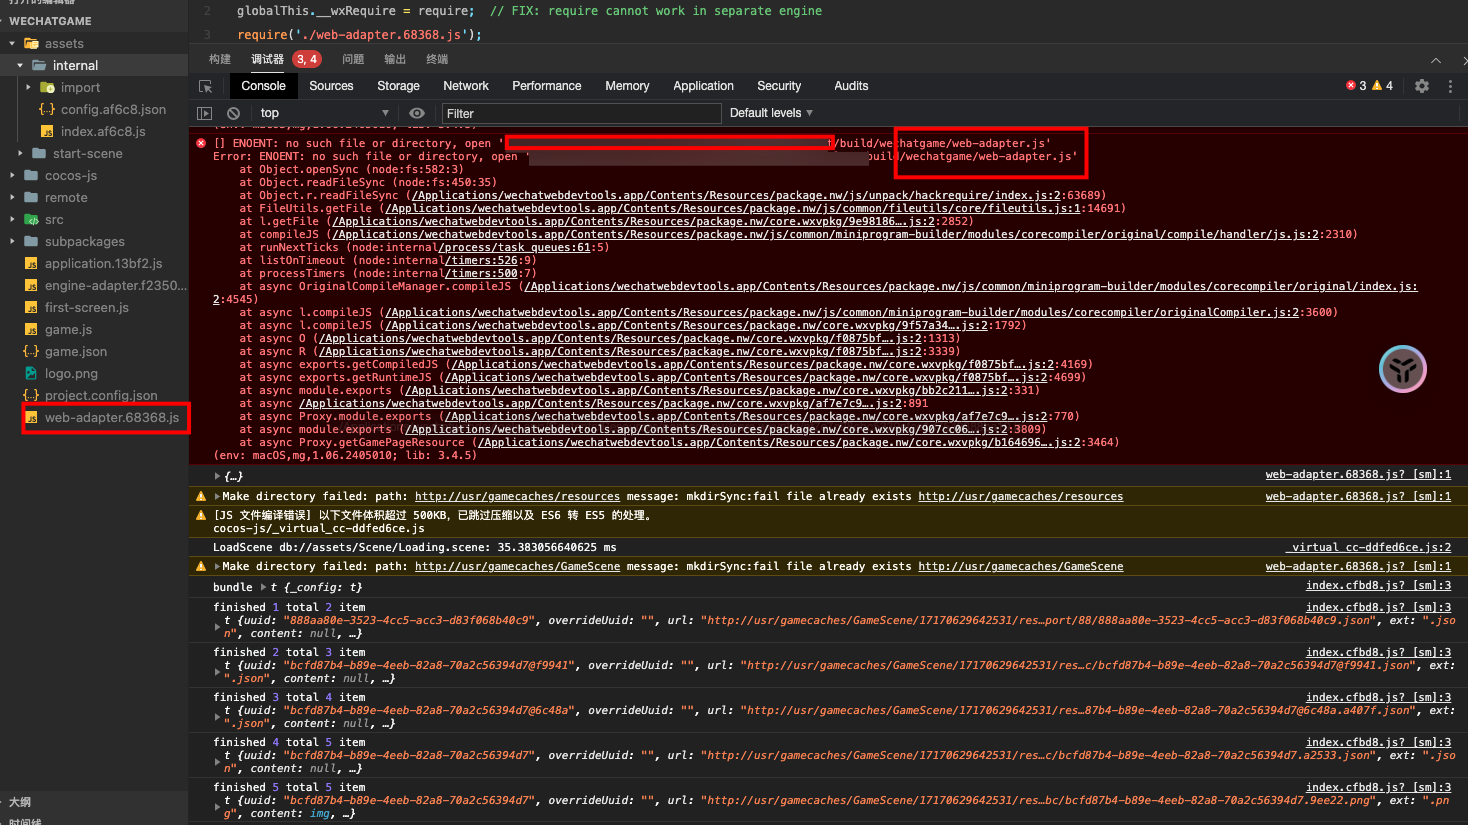Click the floating round assistant icon

pos(1403,370)
